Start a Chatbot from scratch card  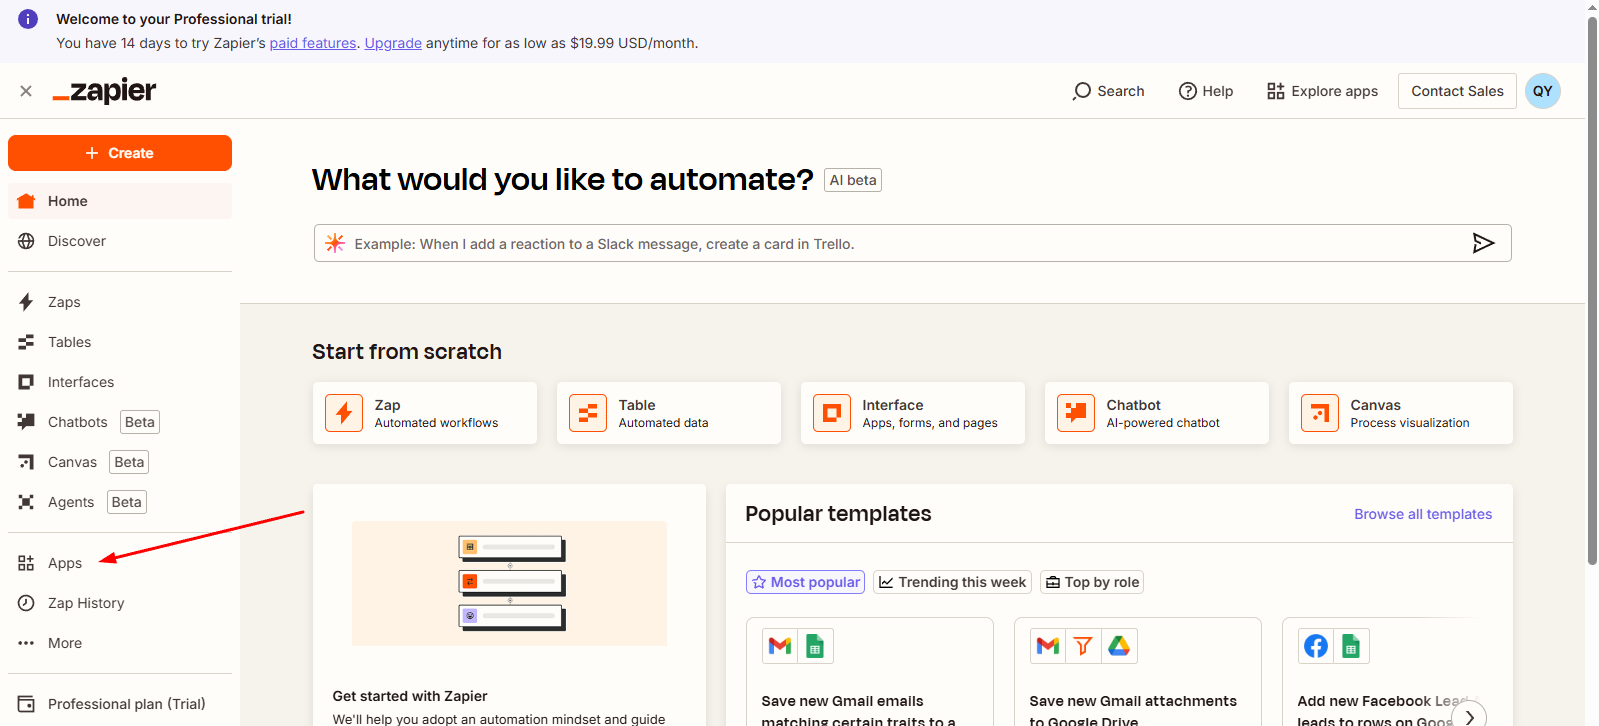coord(1157,413)
